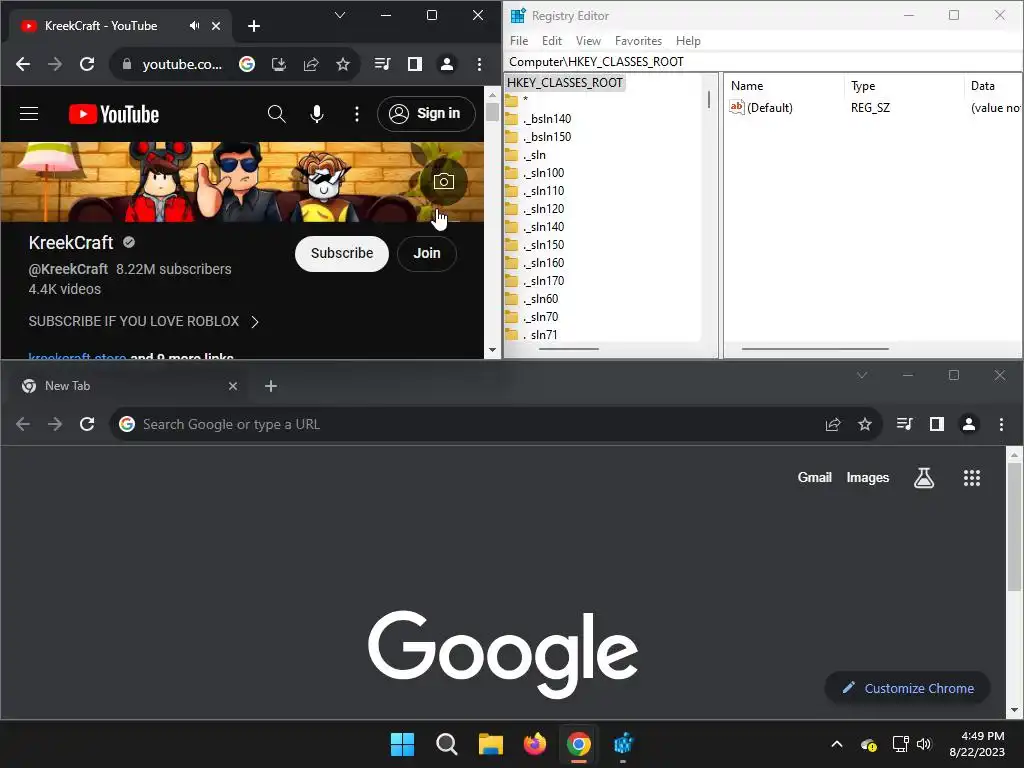The width and height of the screenshot is (1024, 768).
Task: Open Chrome three-dot menu in New Tab window
Action: [1001, 424]
